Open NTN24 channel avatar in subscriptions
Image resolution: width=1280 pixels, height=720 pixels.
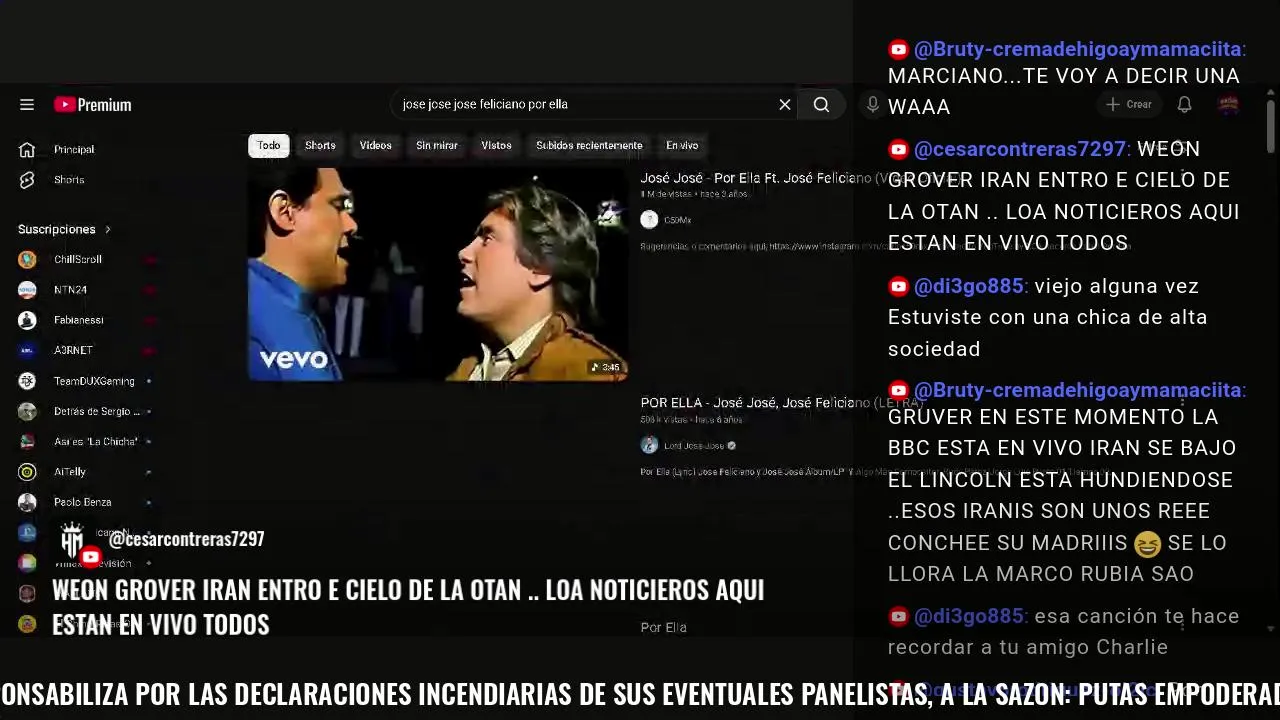click(27, 290)
